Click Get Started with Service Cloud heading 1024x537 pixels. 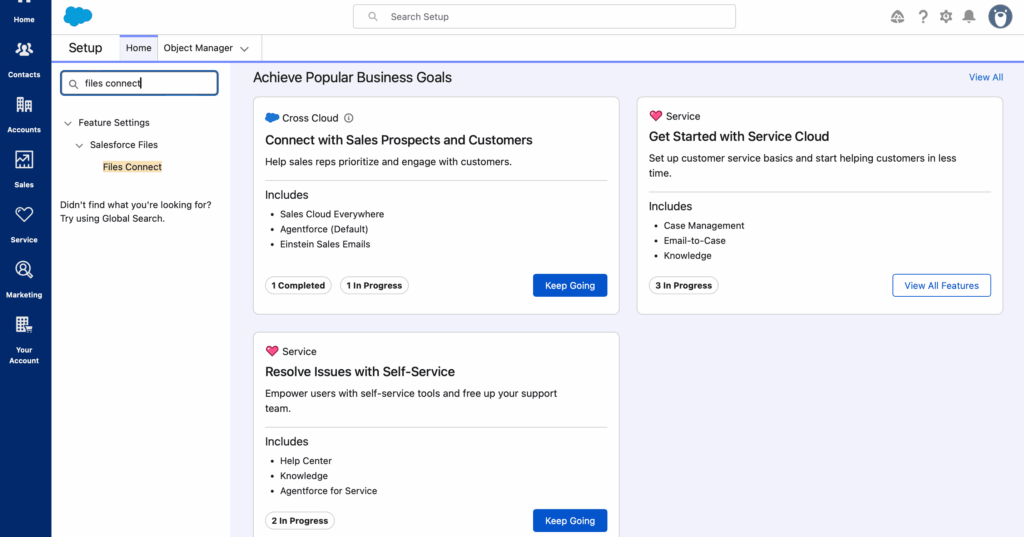tap(739, 137)
